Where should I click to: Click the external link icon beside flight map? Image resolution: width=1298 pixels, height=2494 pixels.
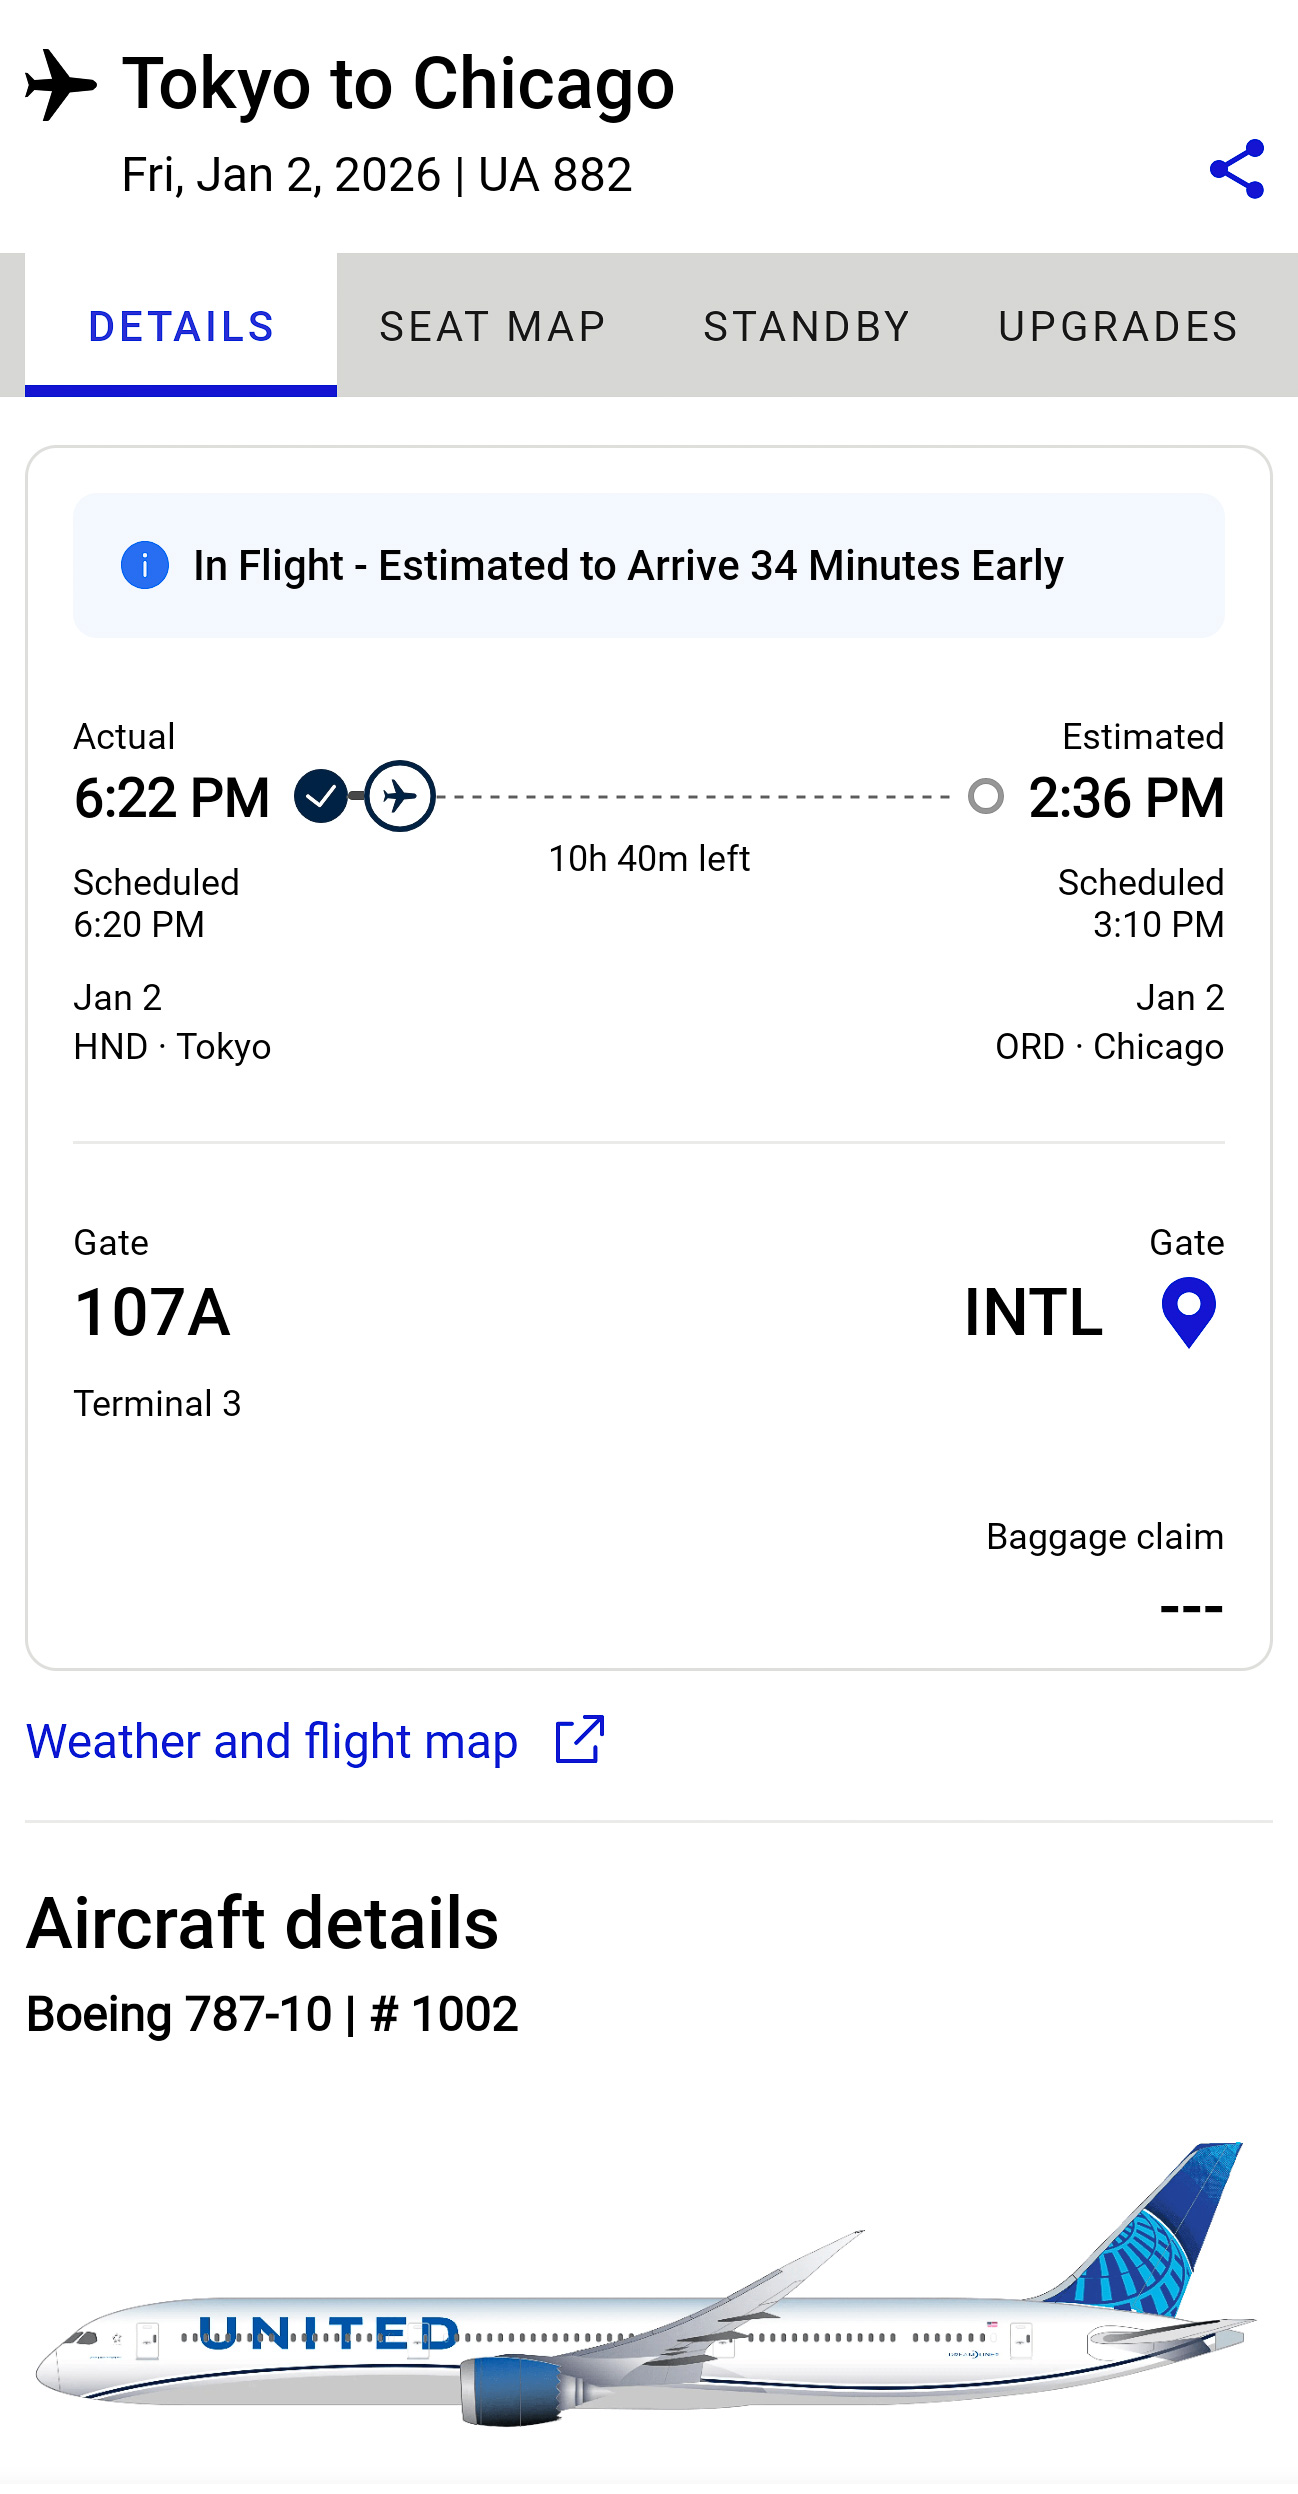[580, 1740]
